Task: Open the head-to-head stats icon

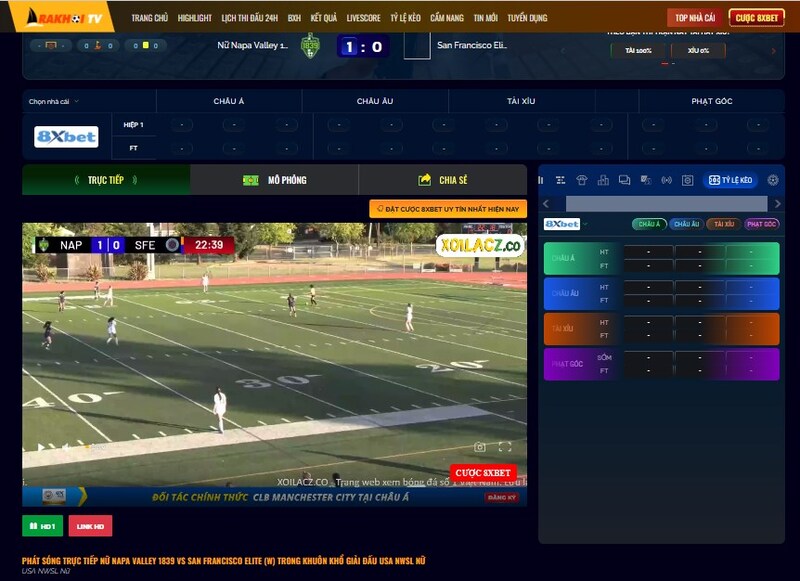Action: tap(645, 180)
